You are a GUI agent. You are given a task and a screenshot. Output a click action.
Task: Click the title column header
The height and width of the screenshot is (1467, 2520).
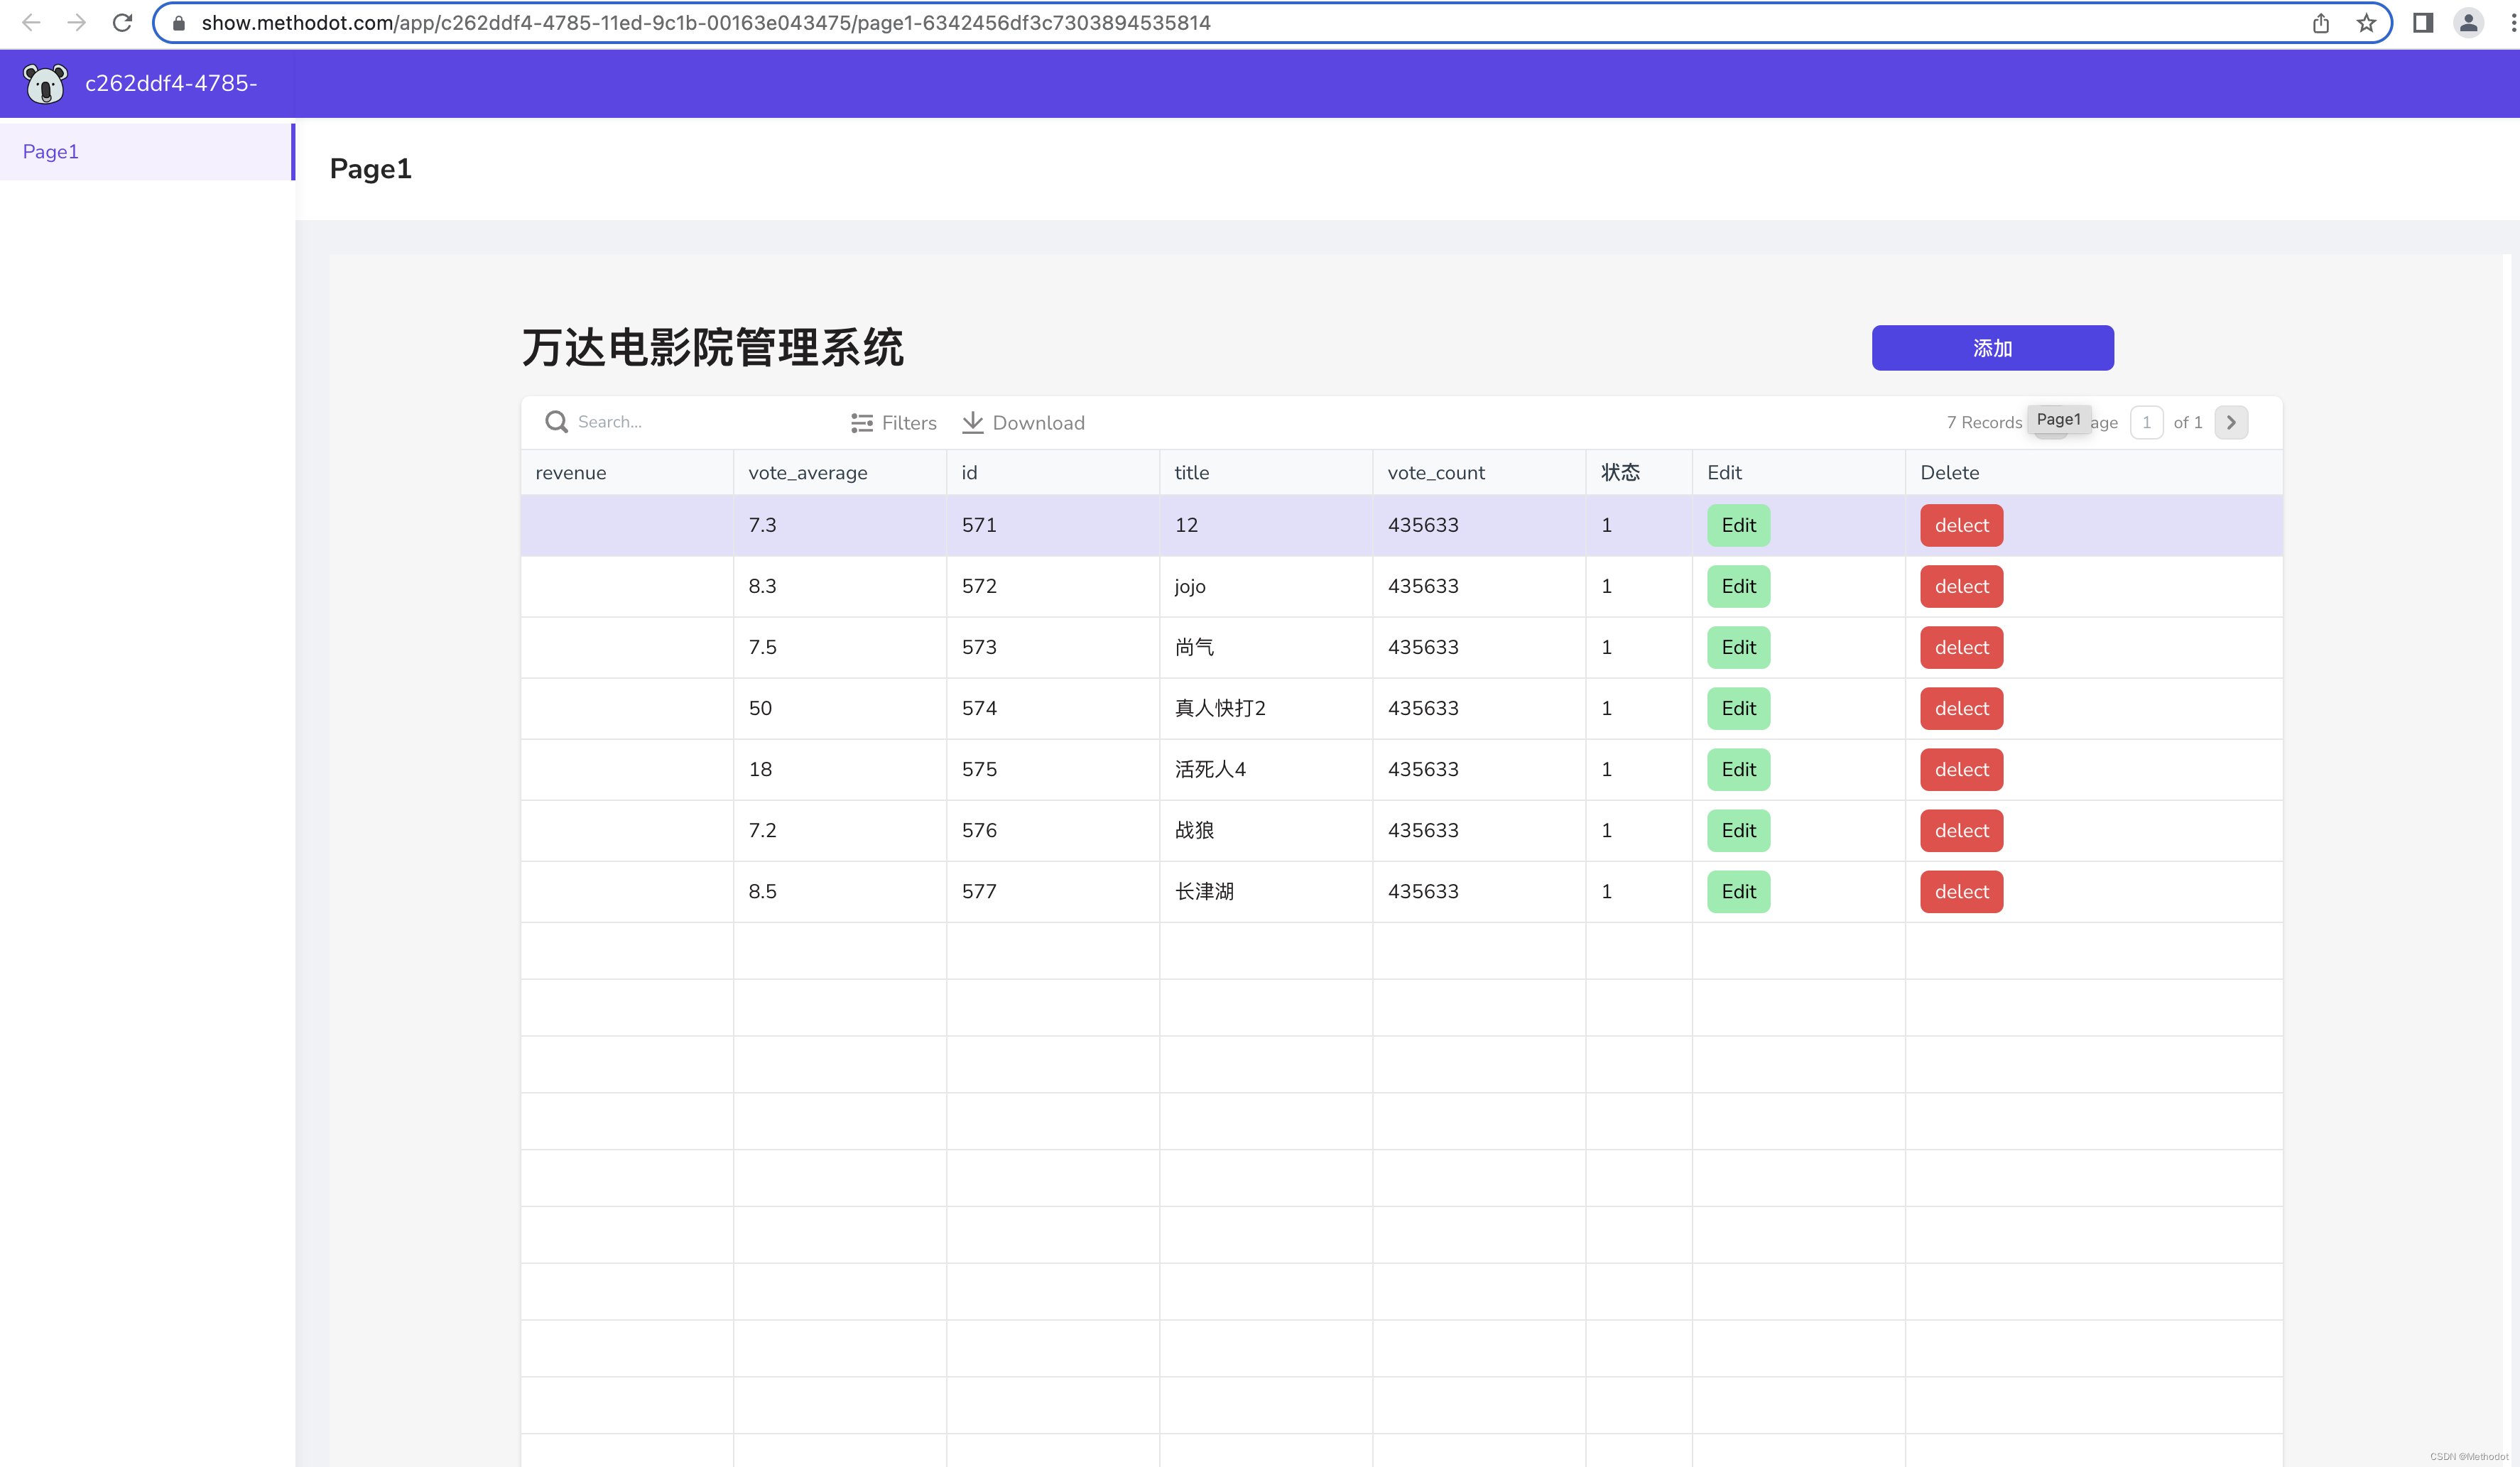coord(1191,472)
